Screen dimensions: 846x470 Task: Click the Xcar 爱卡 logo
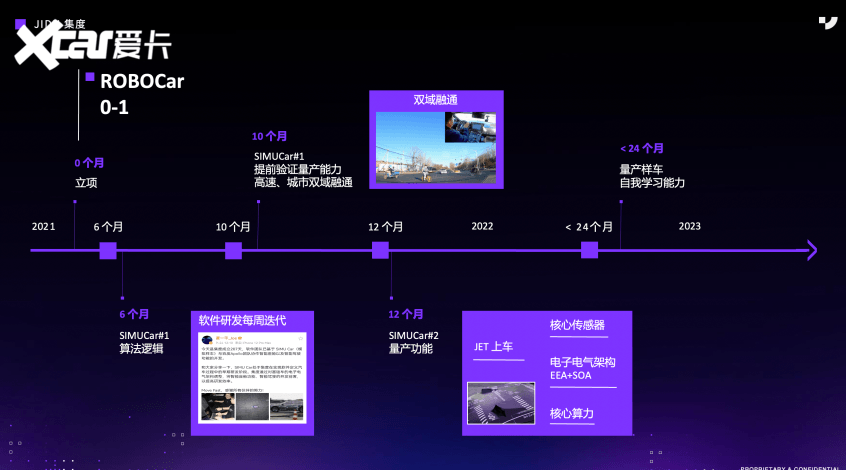point(93,45)
